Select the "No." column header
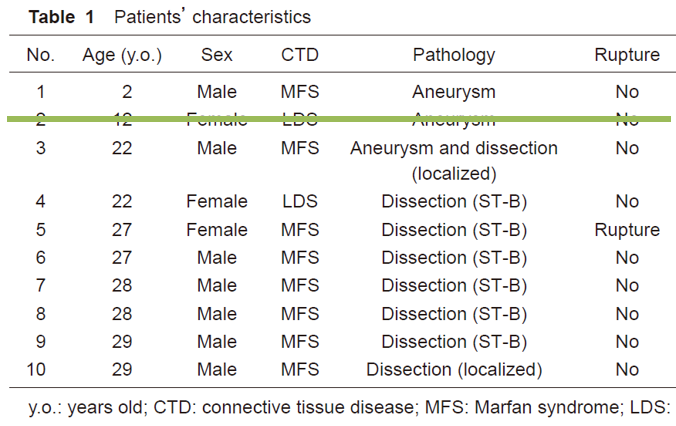The image size is (676, 426). pyautogui.click(x=41, y=55)
